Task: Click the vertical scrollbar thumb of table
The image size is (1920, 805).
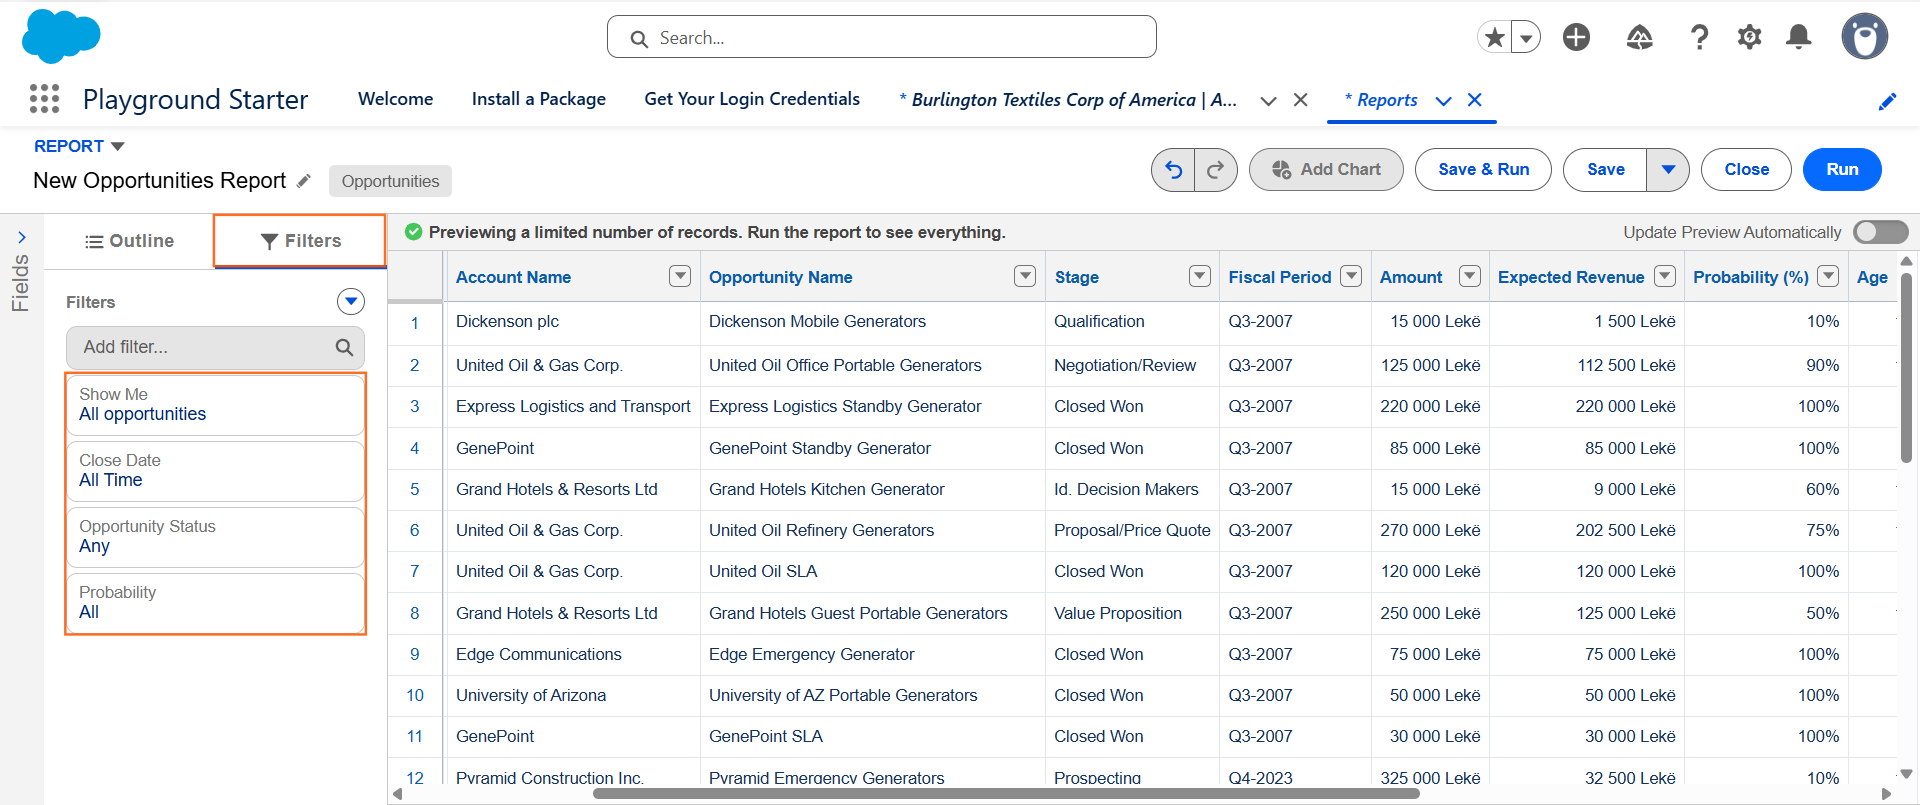Action: coord(1906,367)
